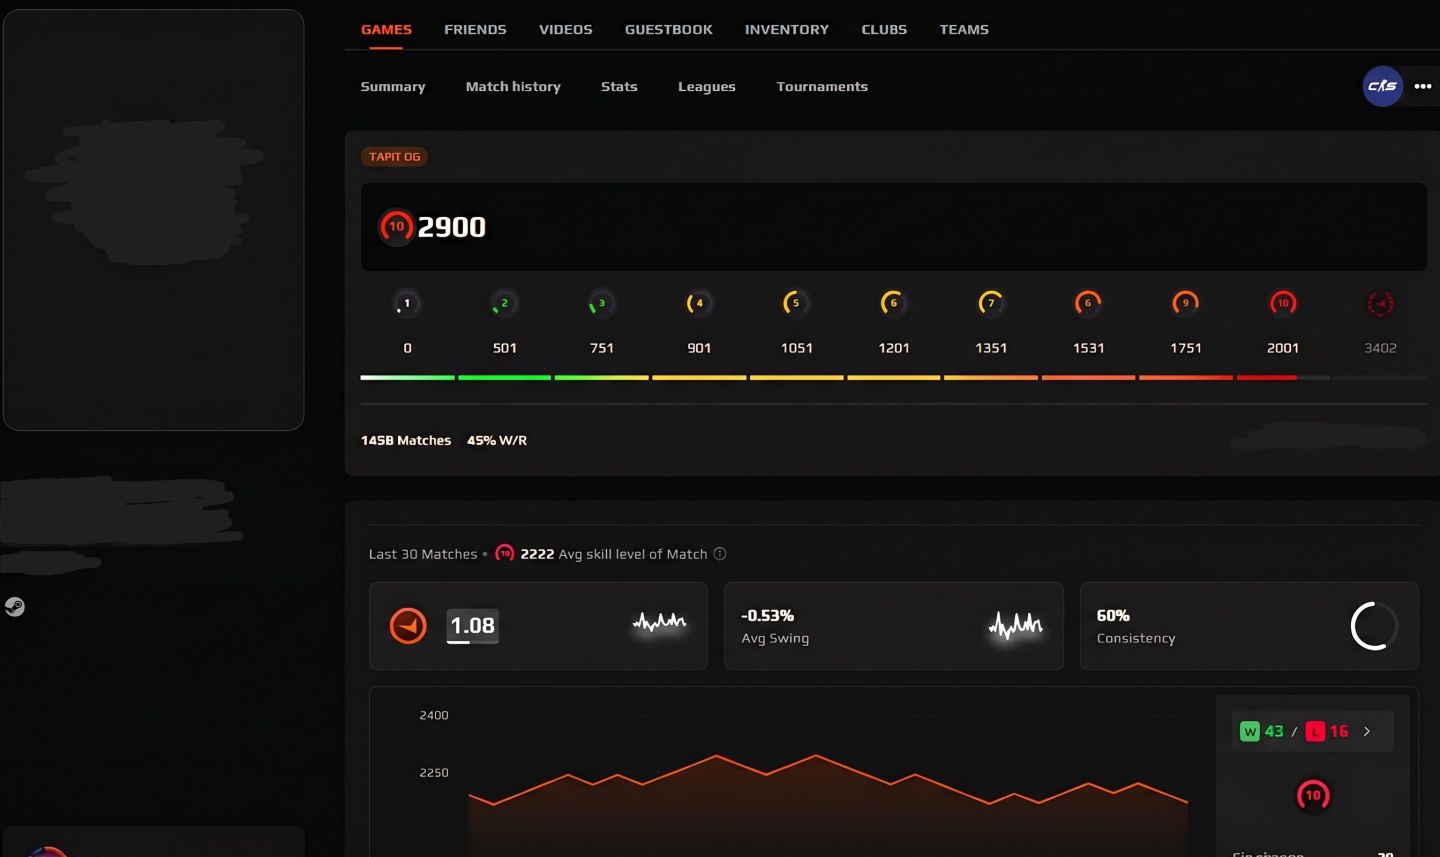Open Match history sub-tab
Image resolution: width=1440 pixels, height=857 pixels.
click(513, 87)
